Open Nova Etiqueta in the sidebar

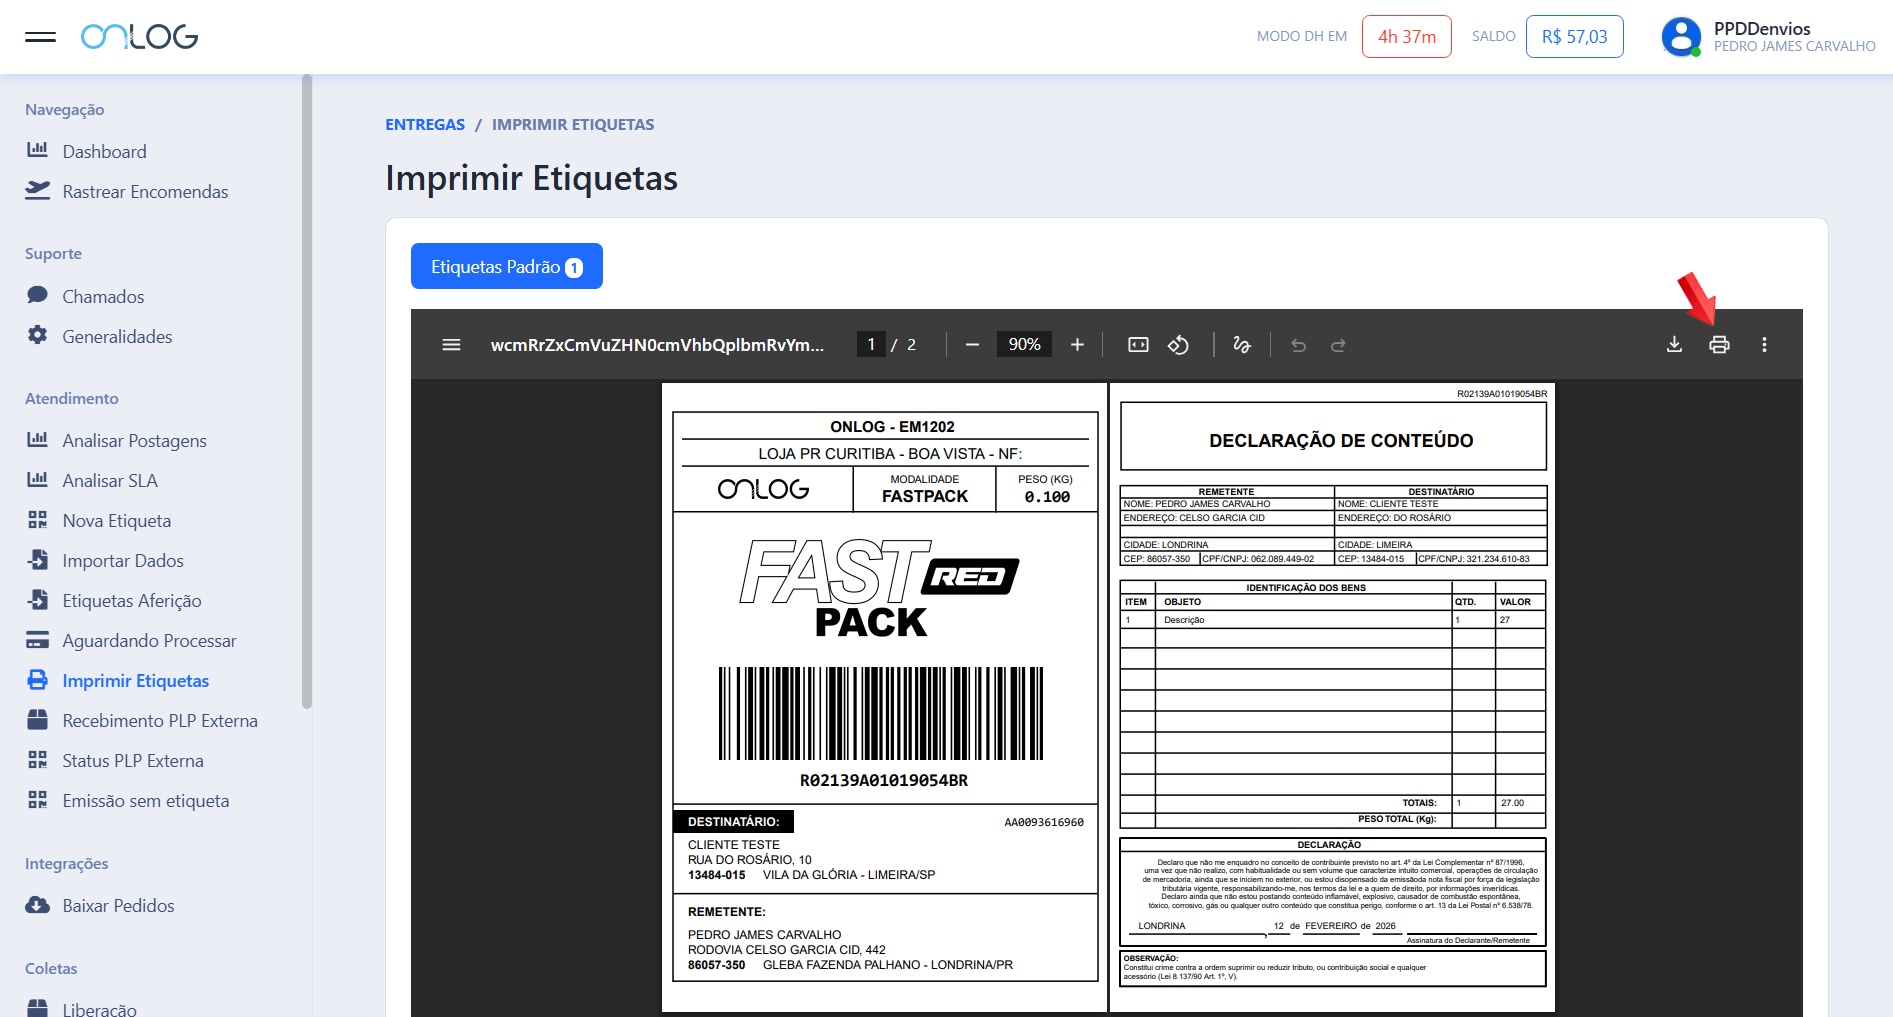(116, 521)
